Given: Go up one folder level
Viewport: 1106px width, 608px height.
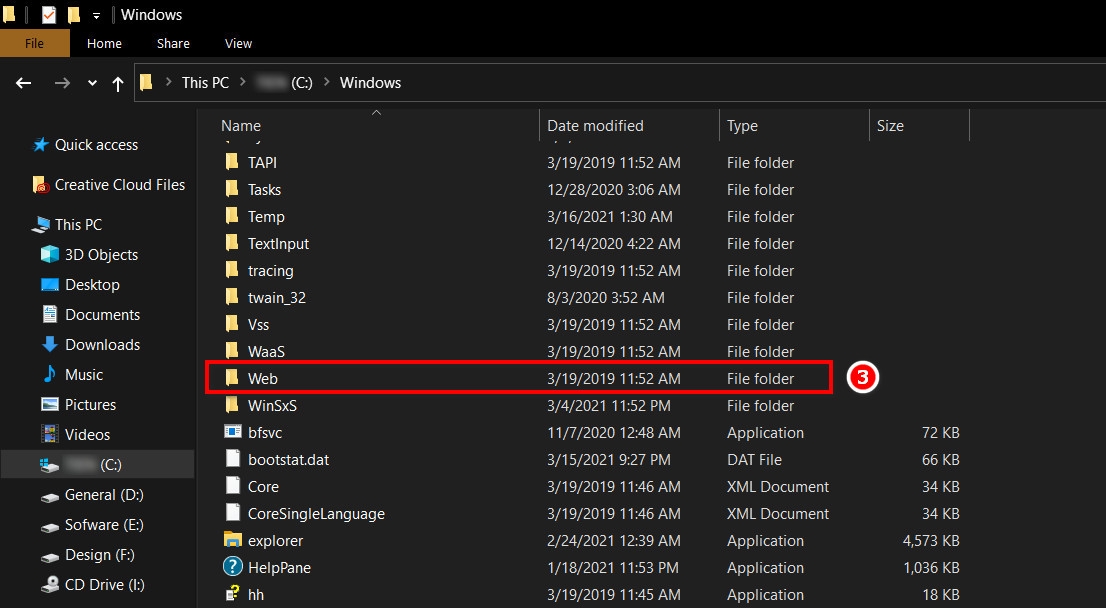Looking at the screenshot, I should click(118, 84).
